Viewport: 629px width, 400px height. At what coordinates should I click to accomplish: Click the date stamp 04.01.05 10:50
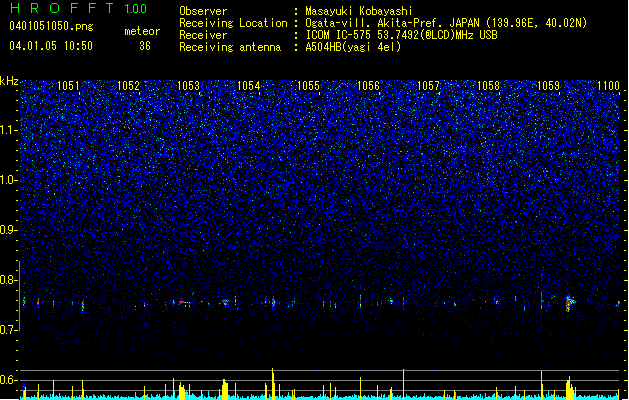pyautogui.click(x=51, y=46)
